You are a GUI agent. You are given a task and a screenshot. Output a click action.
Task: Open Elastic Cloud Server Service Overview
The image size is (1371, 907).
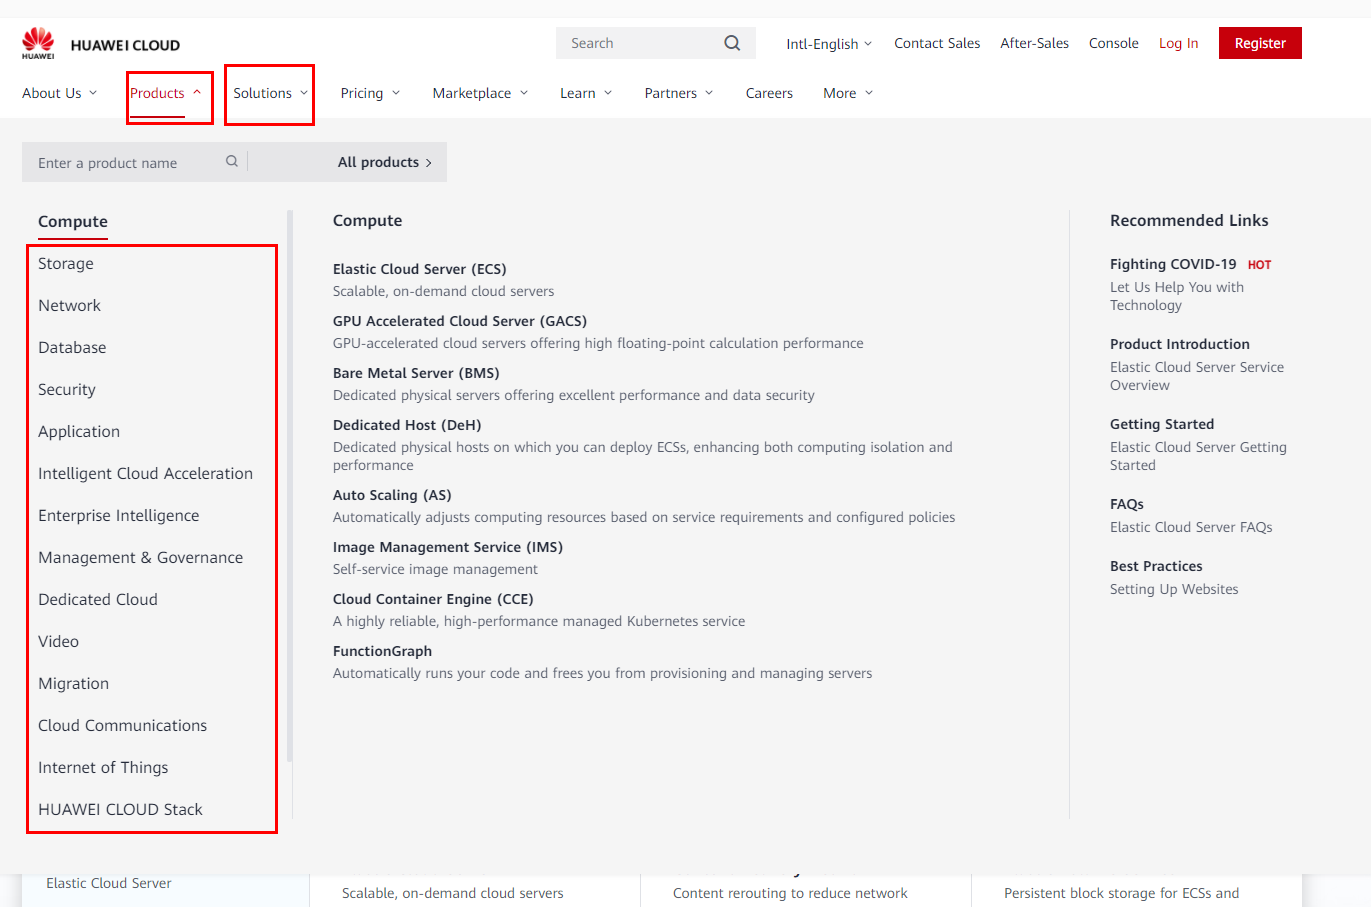[1197, 376]
